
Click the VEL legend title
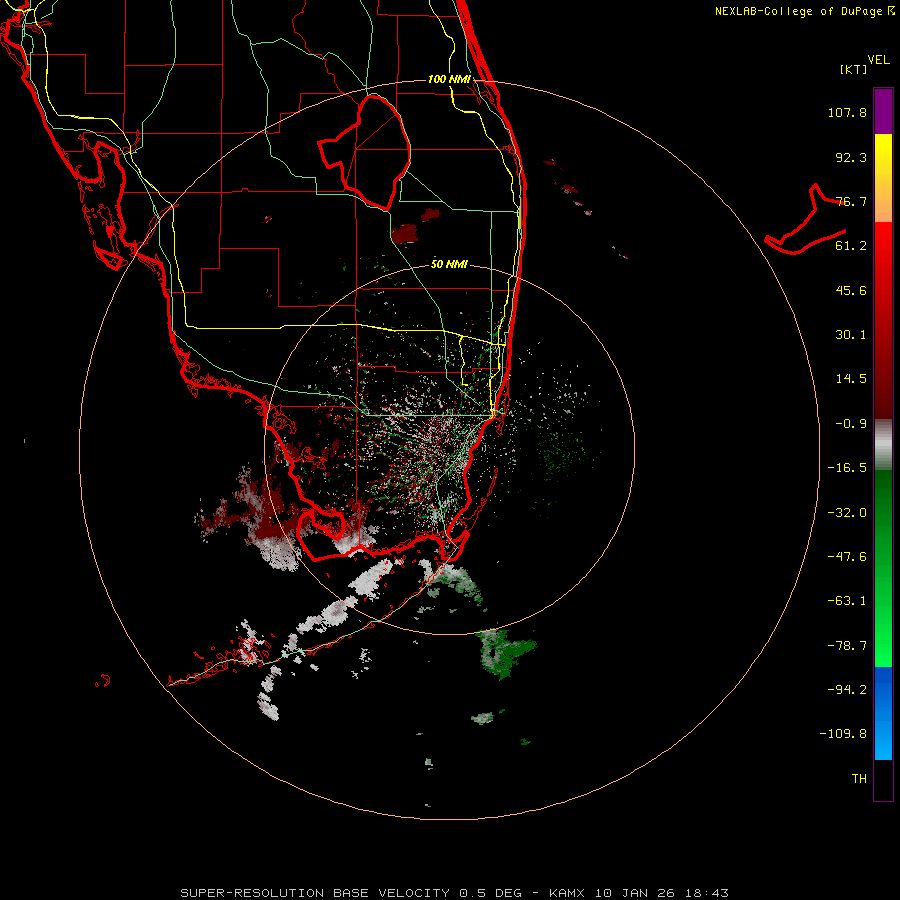[x=878, y=60]
